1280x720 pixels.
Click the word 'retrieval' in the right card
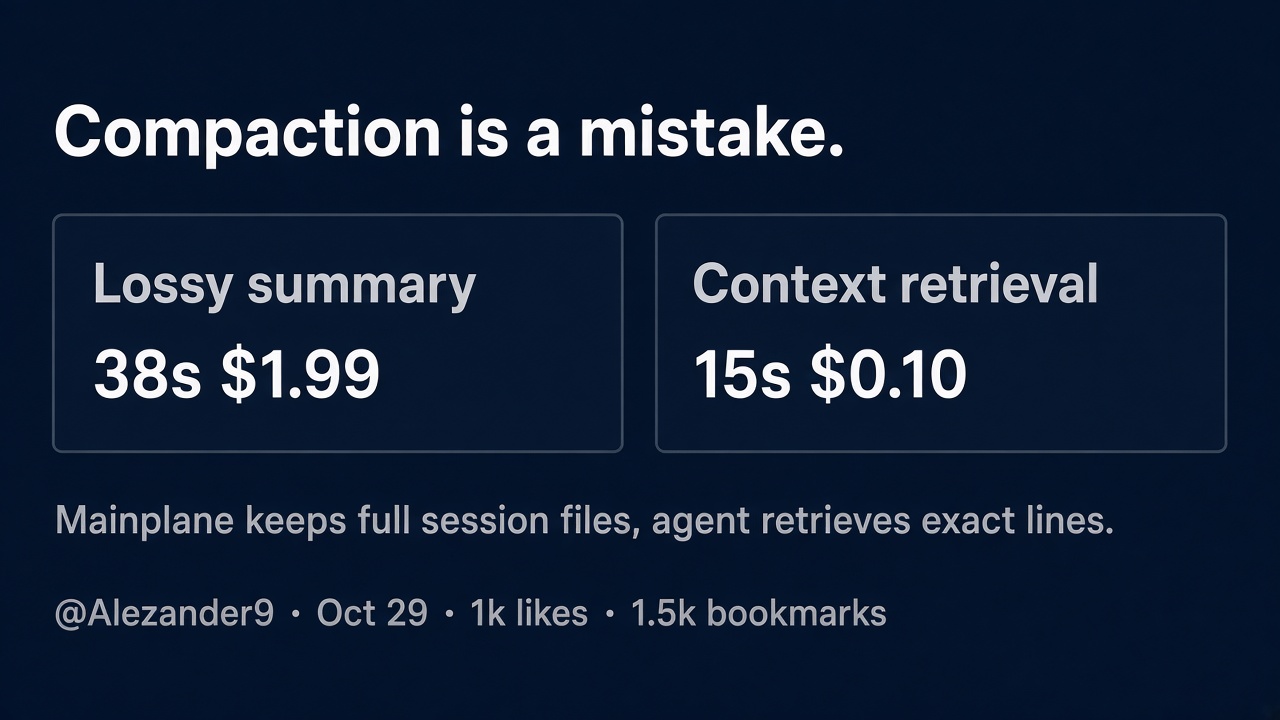998,283
